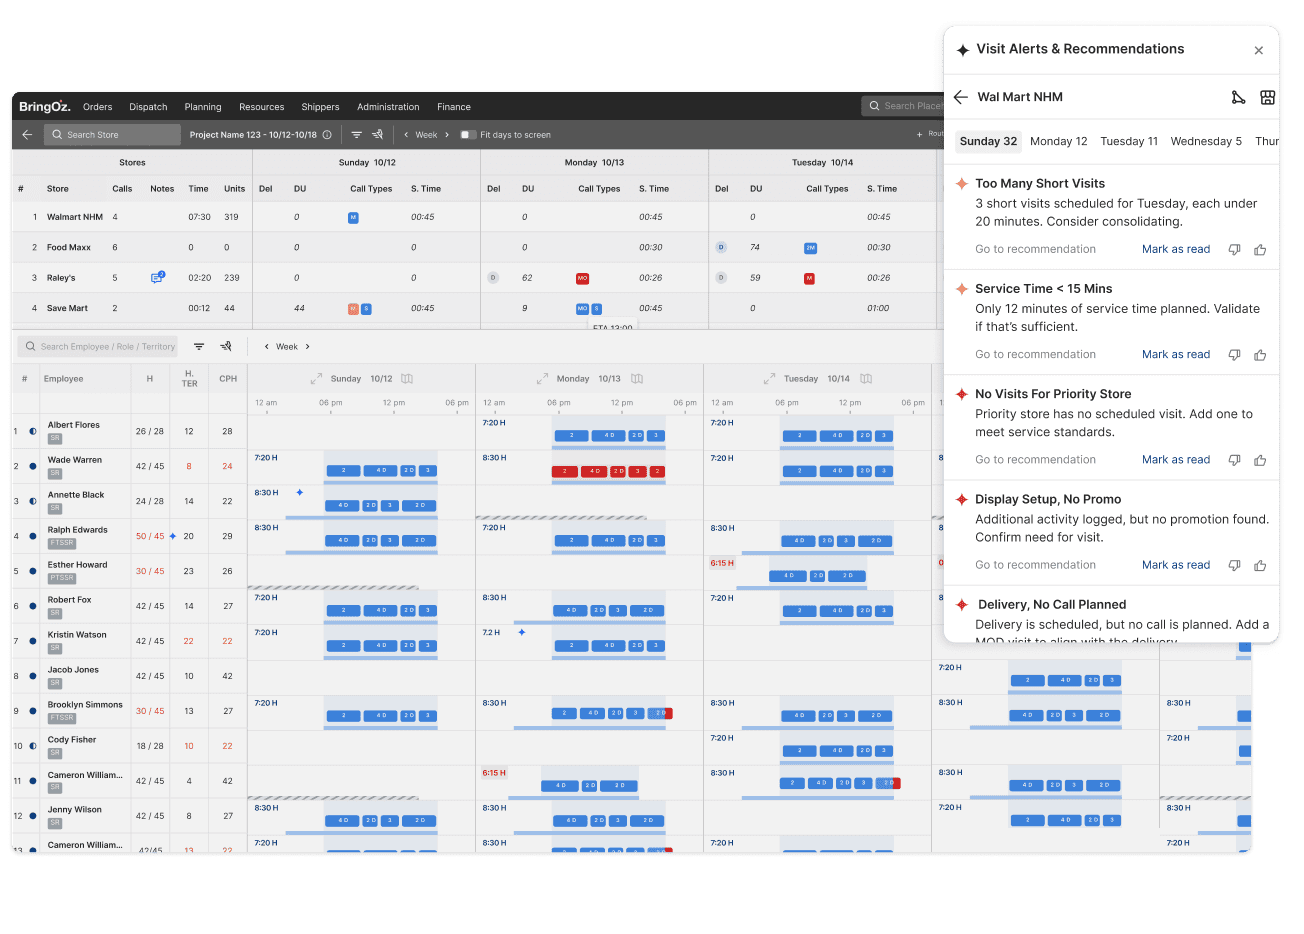Image resolution: width=1304 pixels, height=934 pixels.
Task: Thumbs up the No Visits For Priority Store alert
Action: 1260,460
